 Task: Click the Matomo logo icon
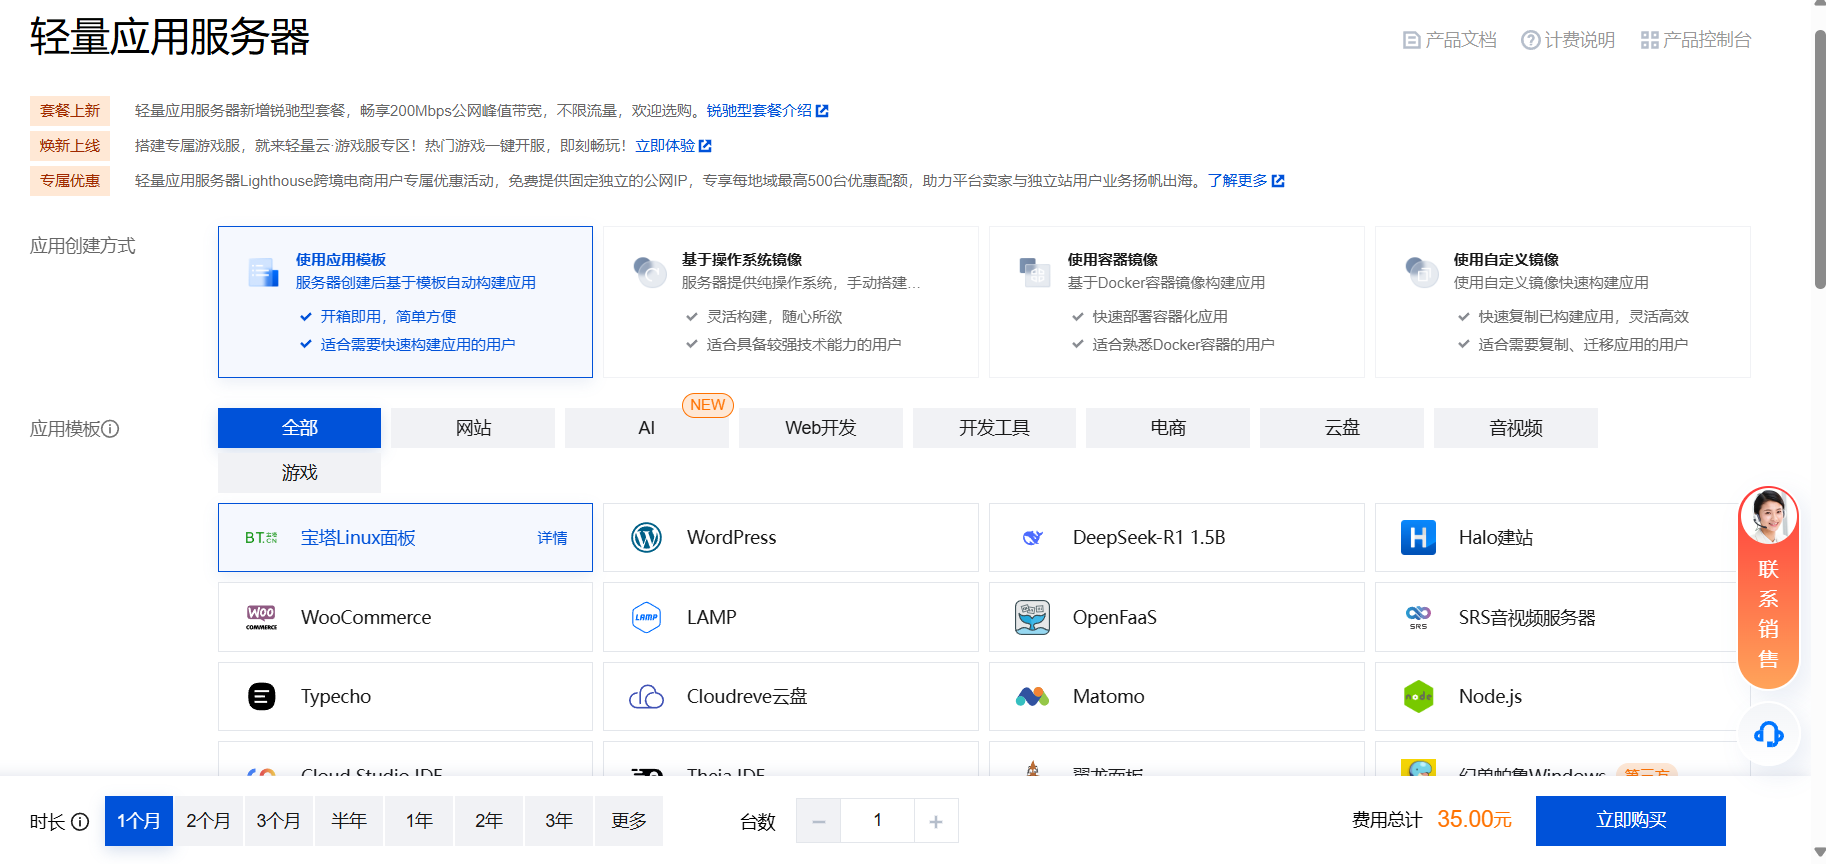point(1032,697)
